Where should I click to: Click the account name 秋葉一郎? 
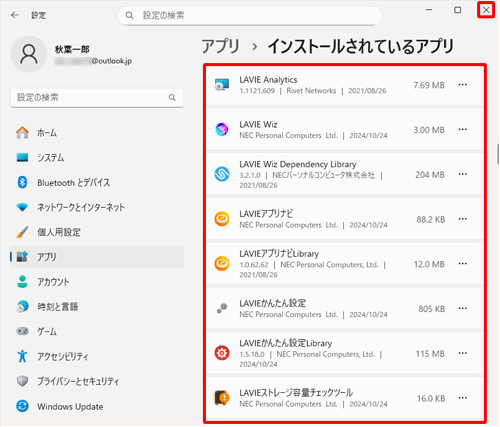72,49
